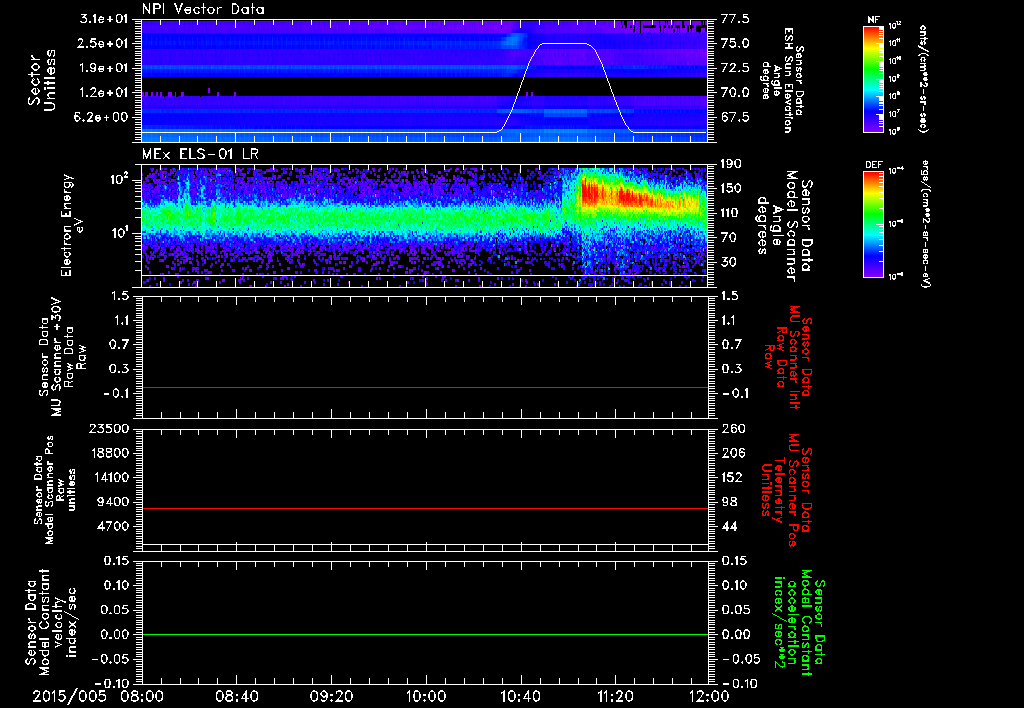Click the 10:00 time axis label

426,696
